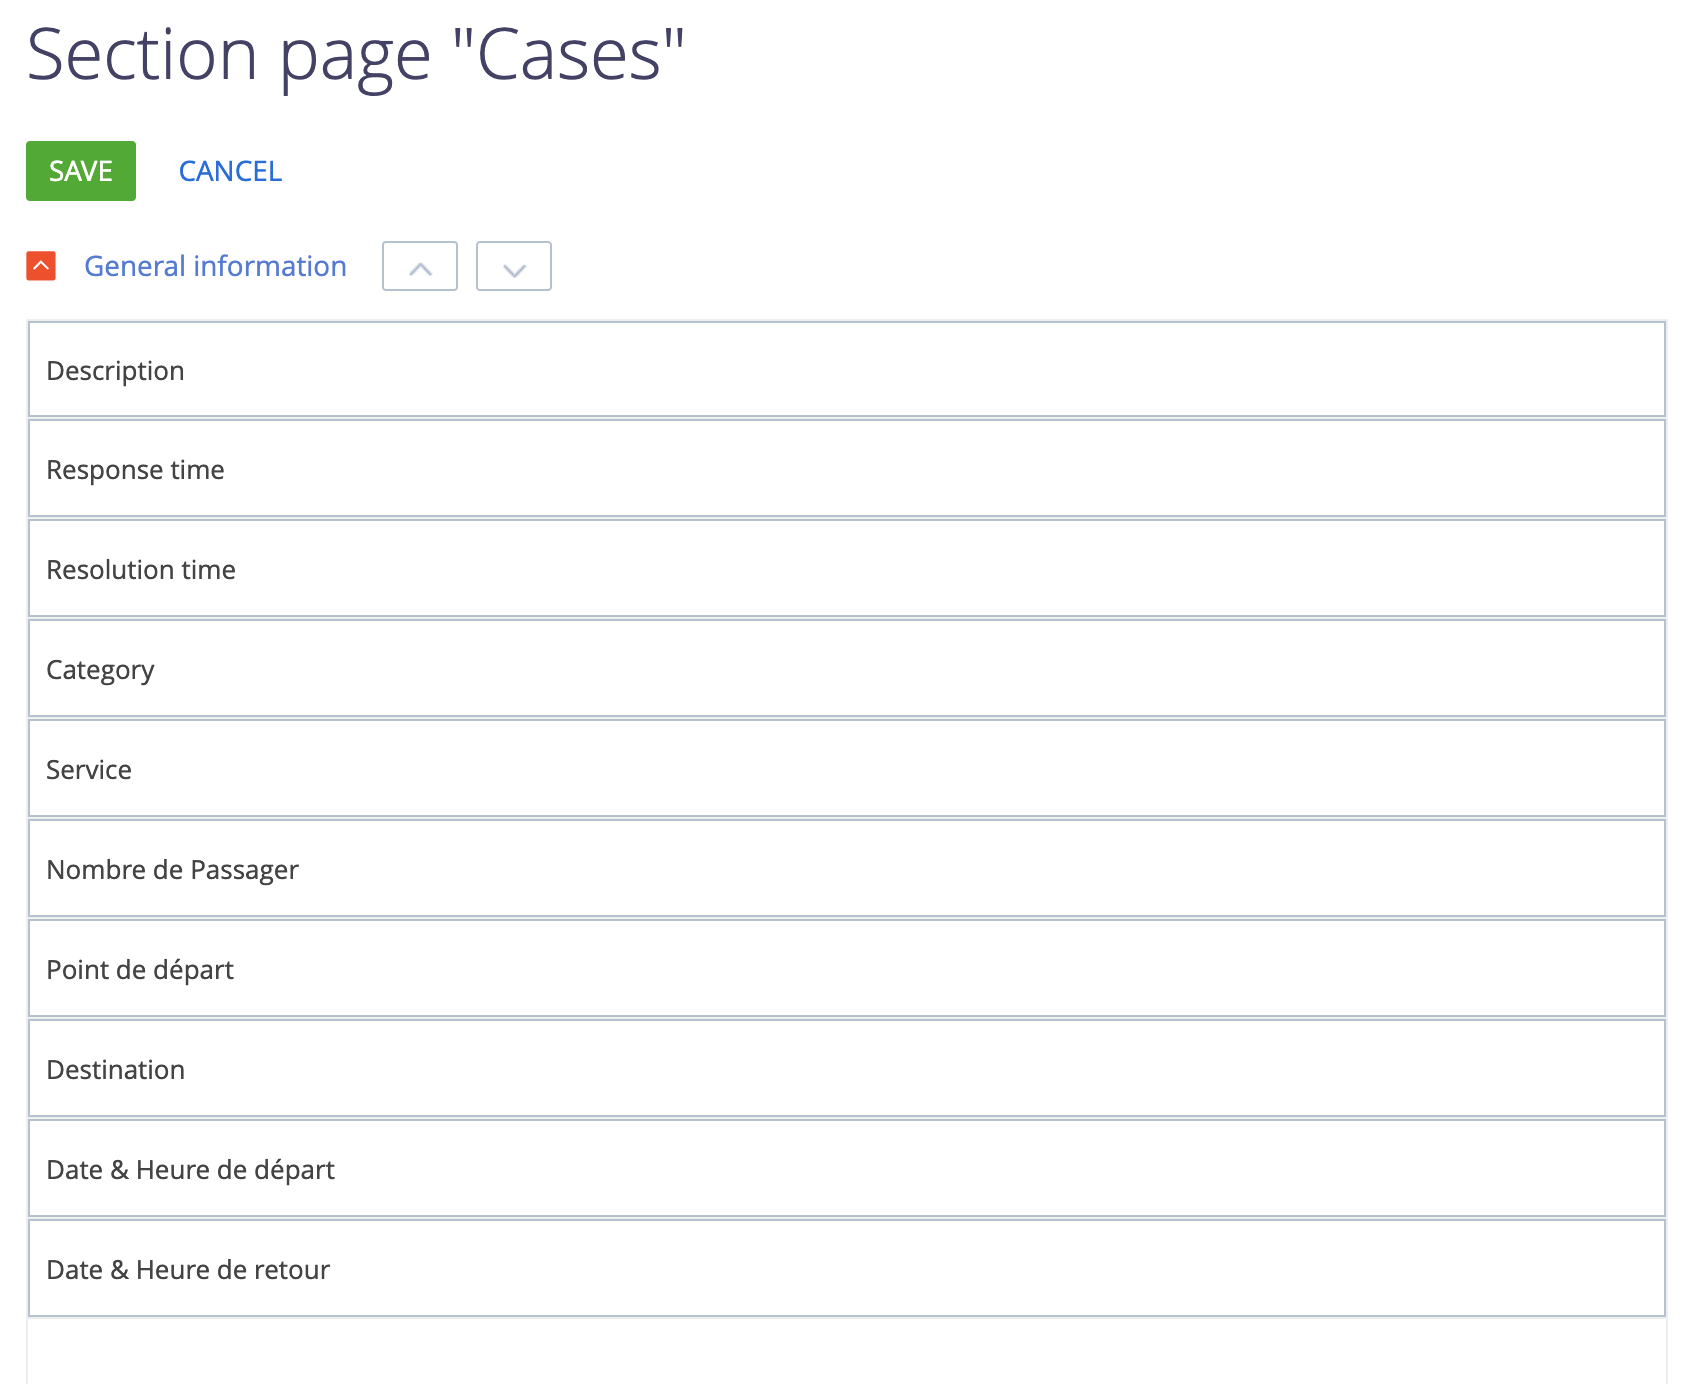Select the Point de départ field row

pos(847,968)
